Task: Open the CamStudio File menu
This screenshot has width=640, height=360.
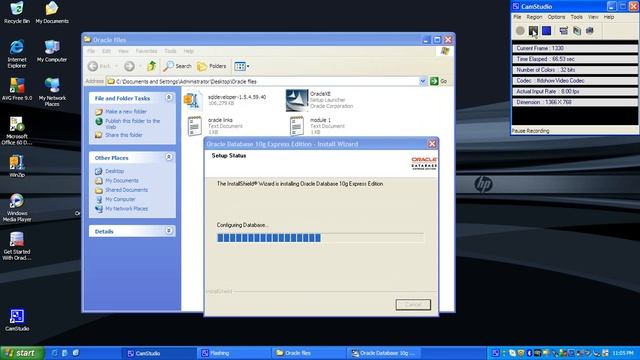Action: [517, 17]
